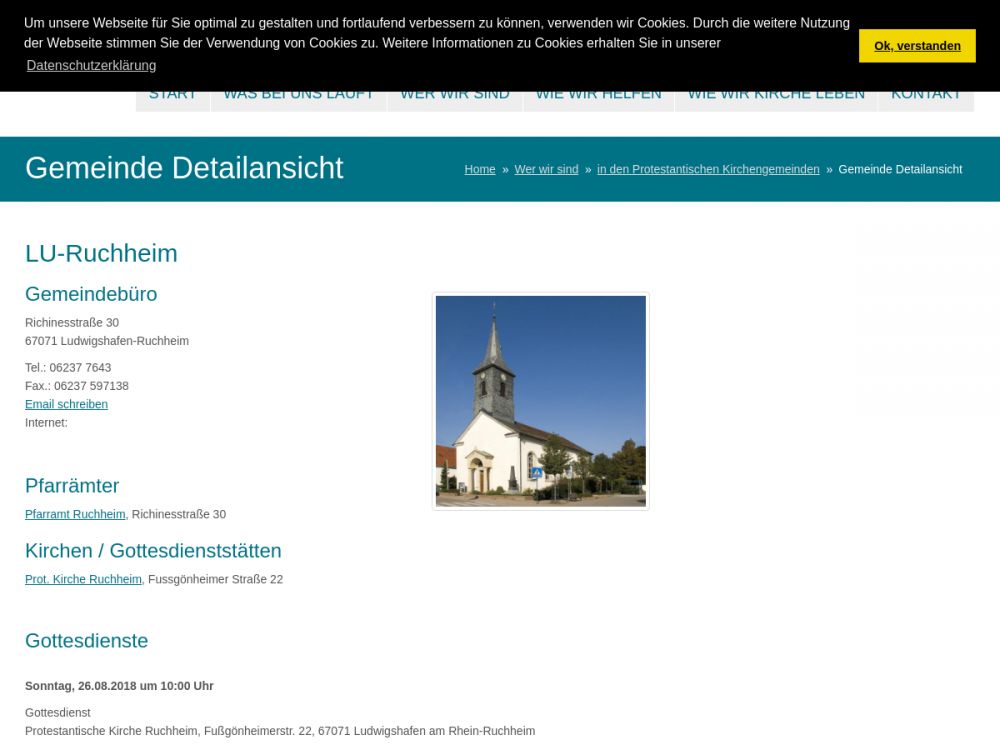1000x750 pixels.
Task: Click the 'LU-Ruchheim' heading
Action: click(101, 254)
